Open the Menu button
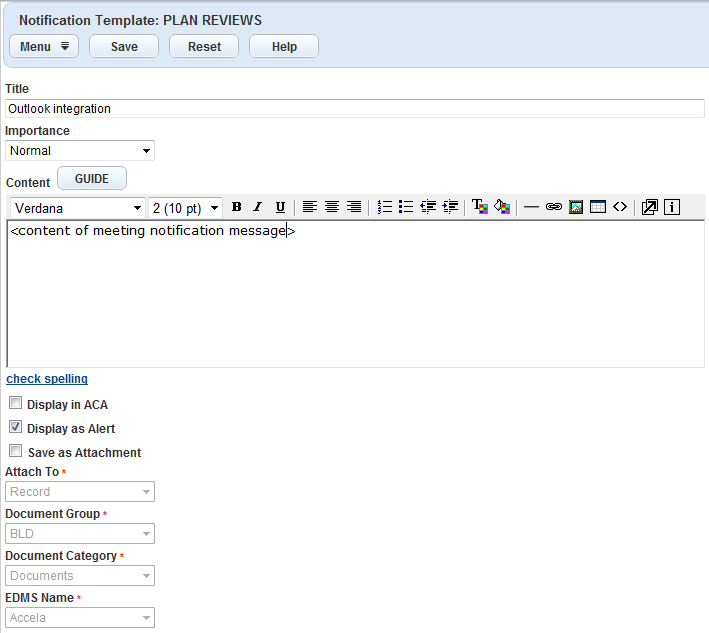The width and height of the screenshot is (709, 633). pos(44,47)
